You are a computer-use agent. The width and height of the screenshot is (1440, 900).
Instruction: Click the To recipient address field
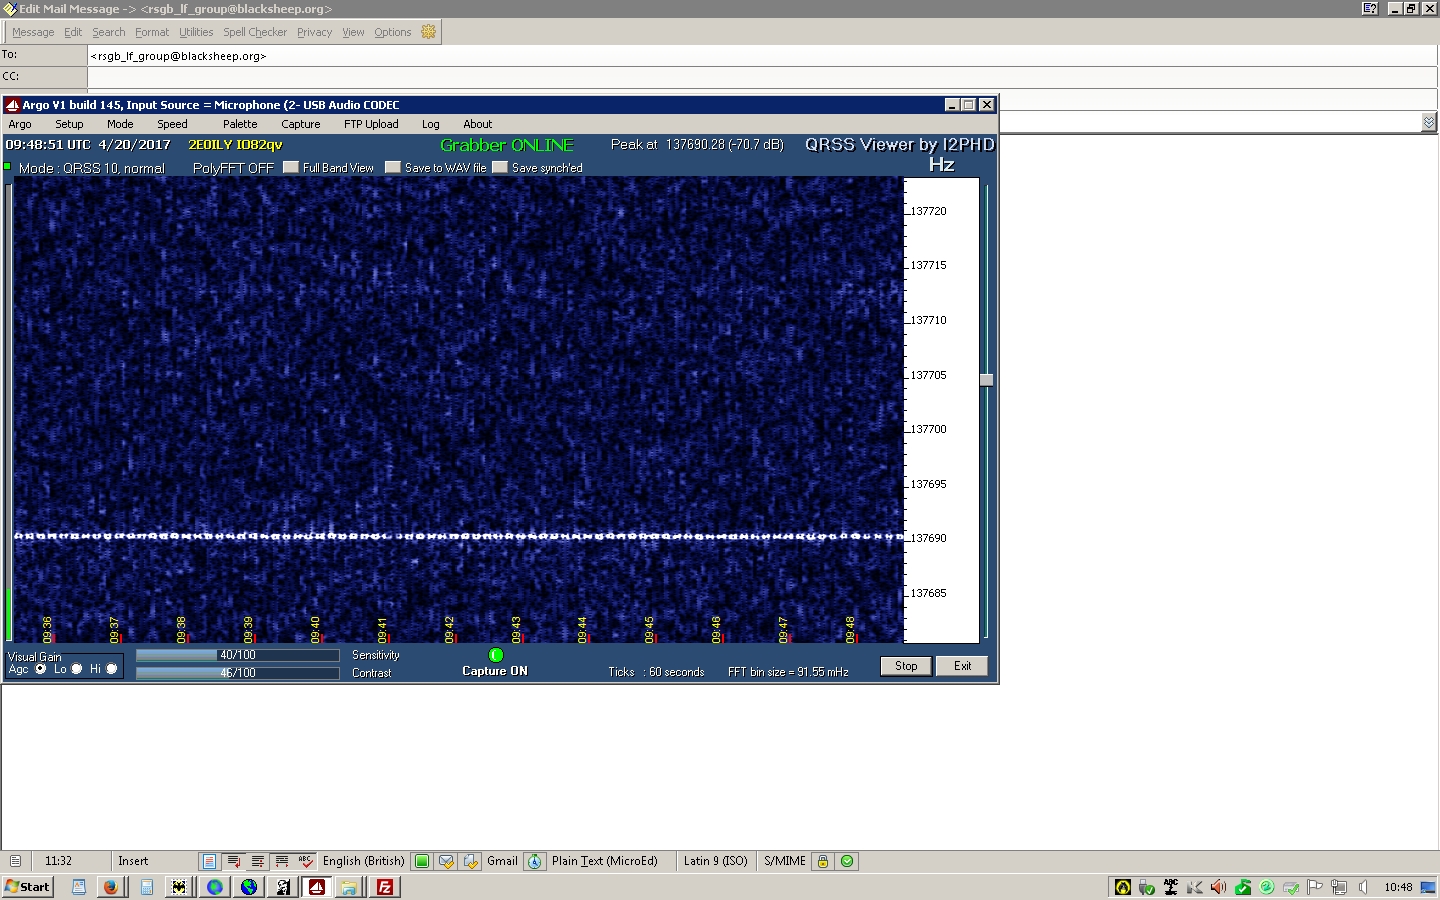coord(762,56)
